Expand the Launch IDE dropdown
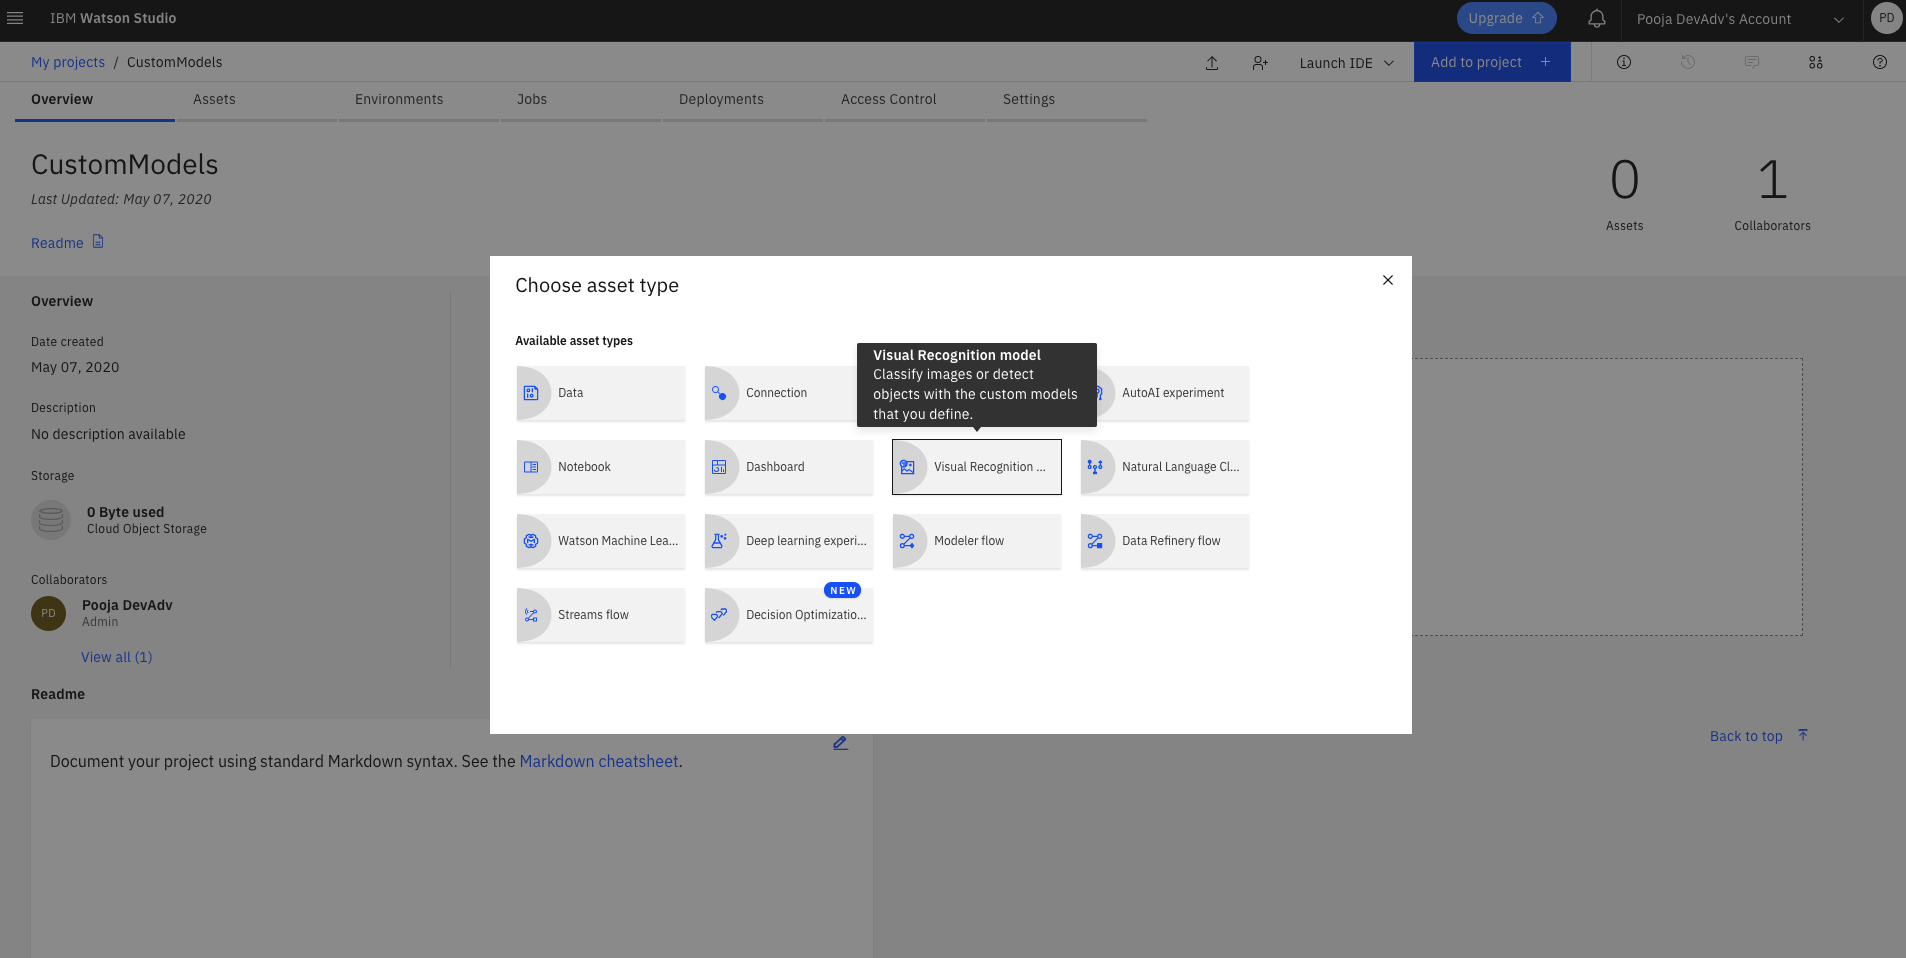The image size is (1906, 958). pos(1346,63)
